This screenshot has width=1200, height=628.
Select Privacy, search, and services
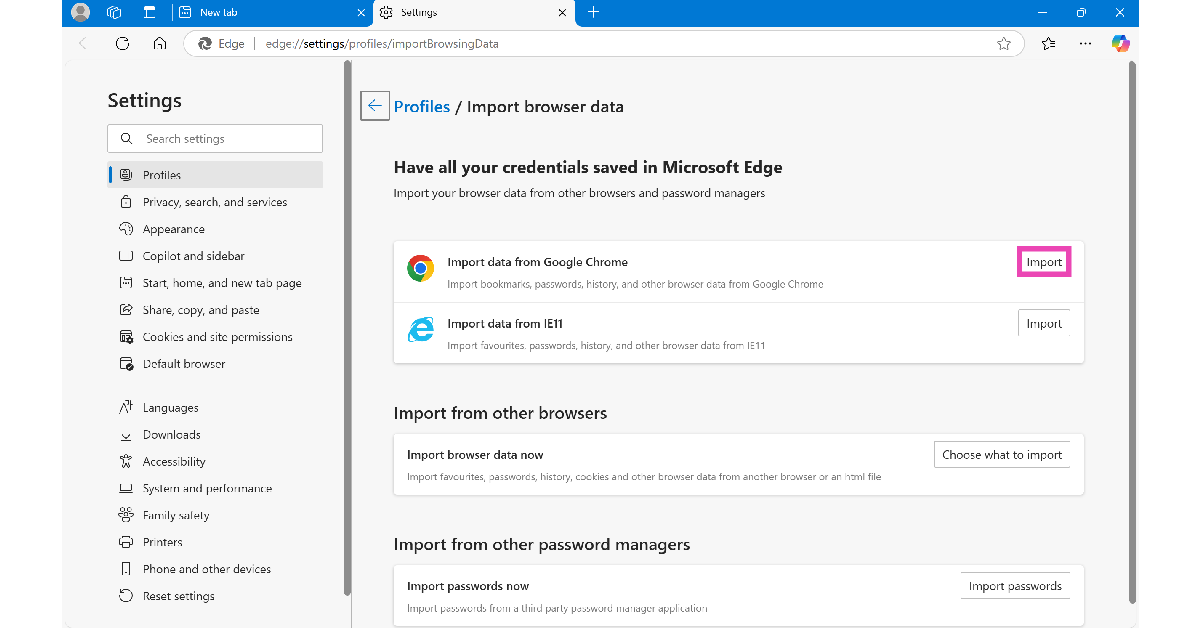coord(215,202)
